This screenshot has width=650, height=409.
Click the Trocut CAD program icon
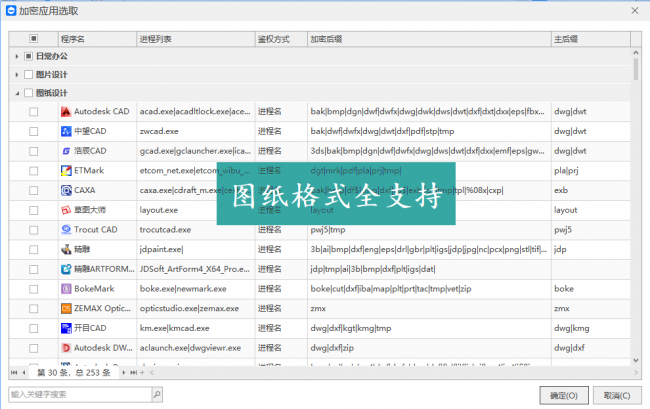(66, 230)
